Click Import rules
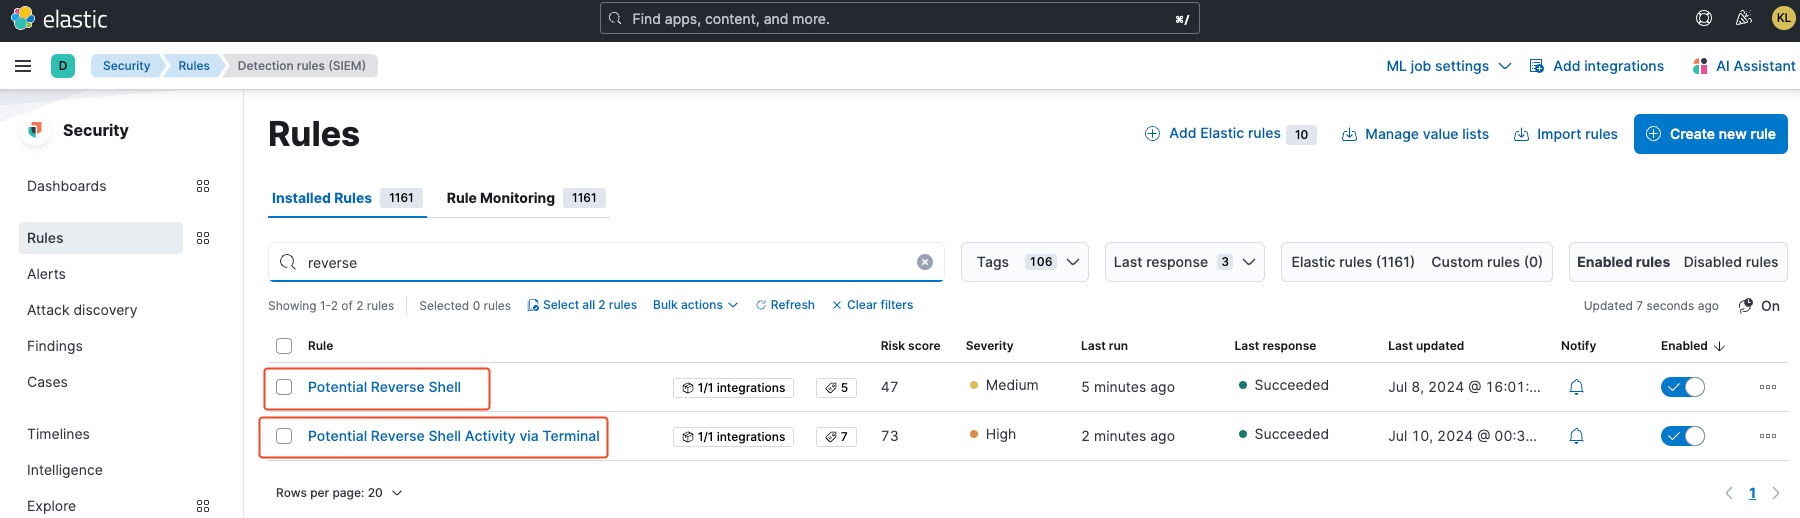Image resolution: width=1800 pixels, height=518 pixels. click(1565, 134)
